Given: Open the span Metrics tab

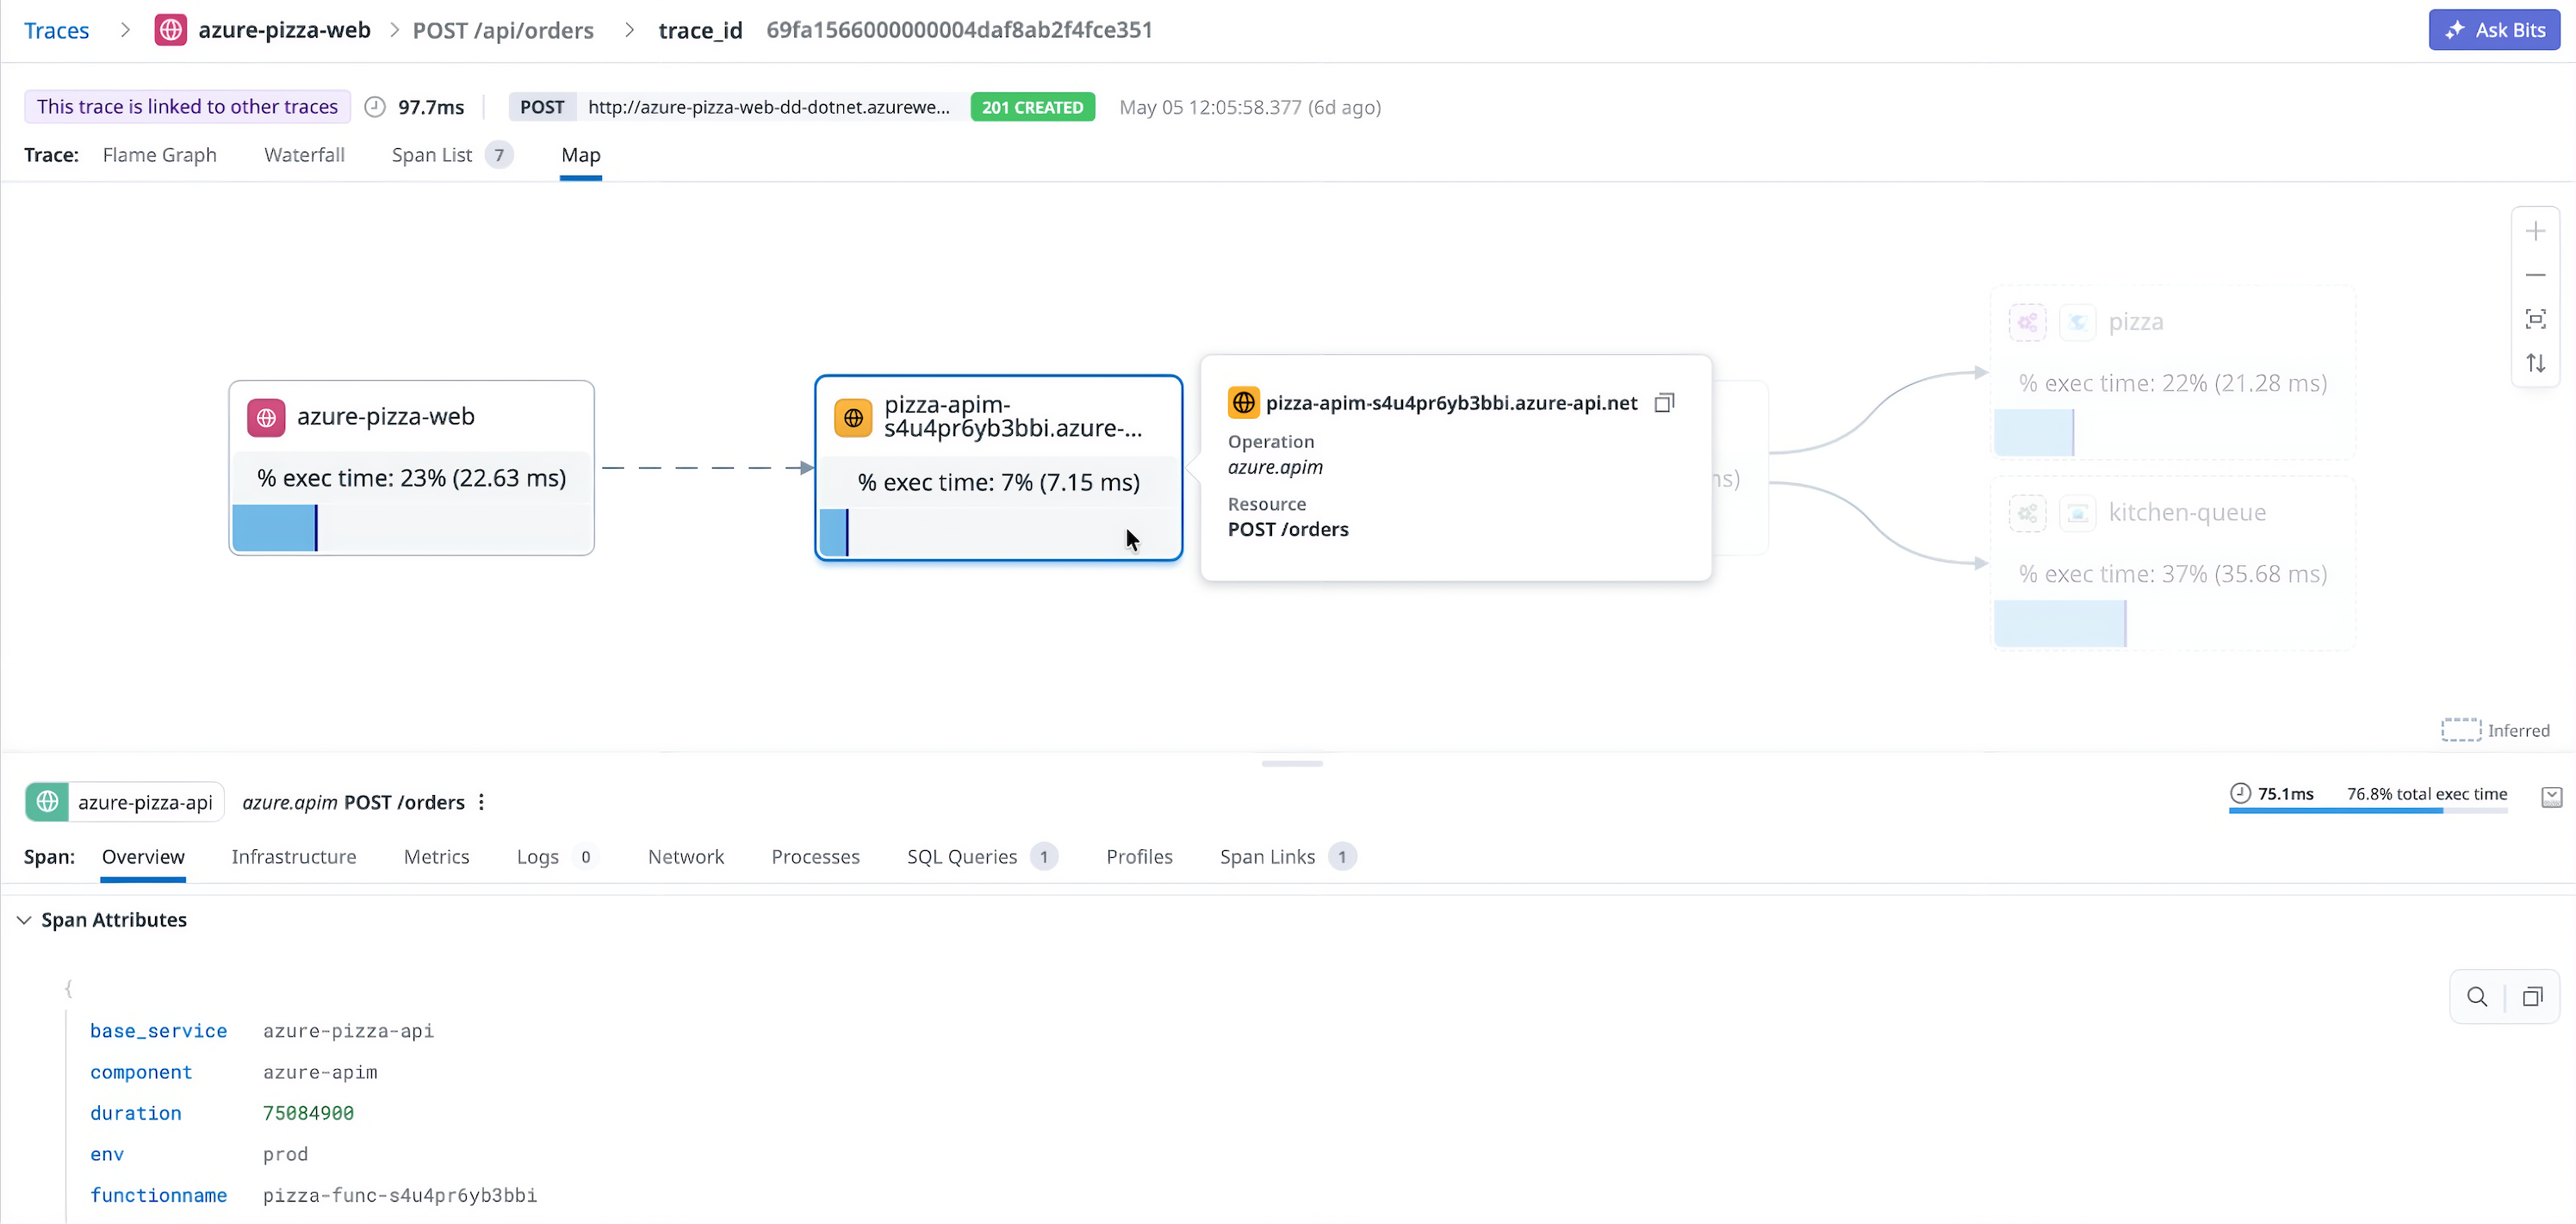Looking at the screenshot, I should pyautogui.click(x=436, y=857).
